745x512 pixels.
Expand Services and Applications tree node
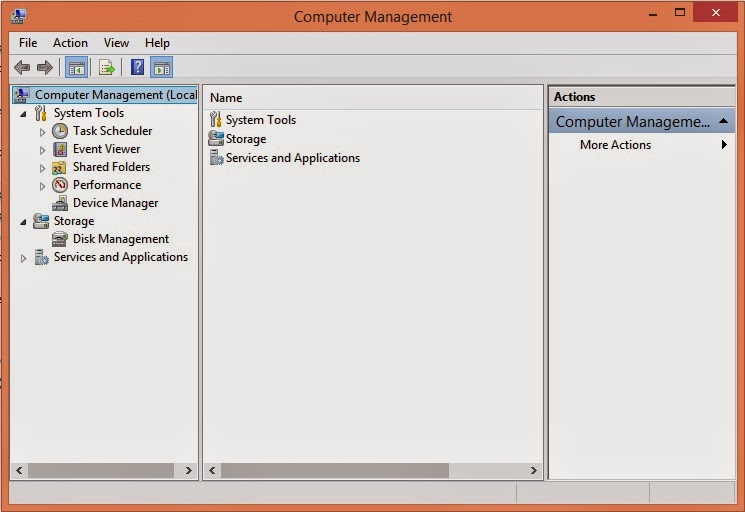click(23, 258)
